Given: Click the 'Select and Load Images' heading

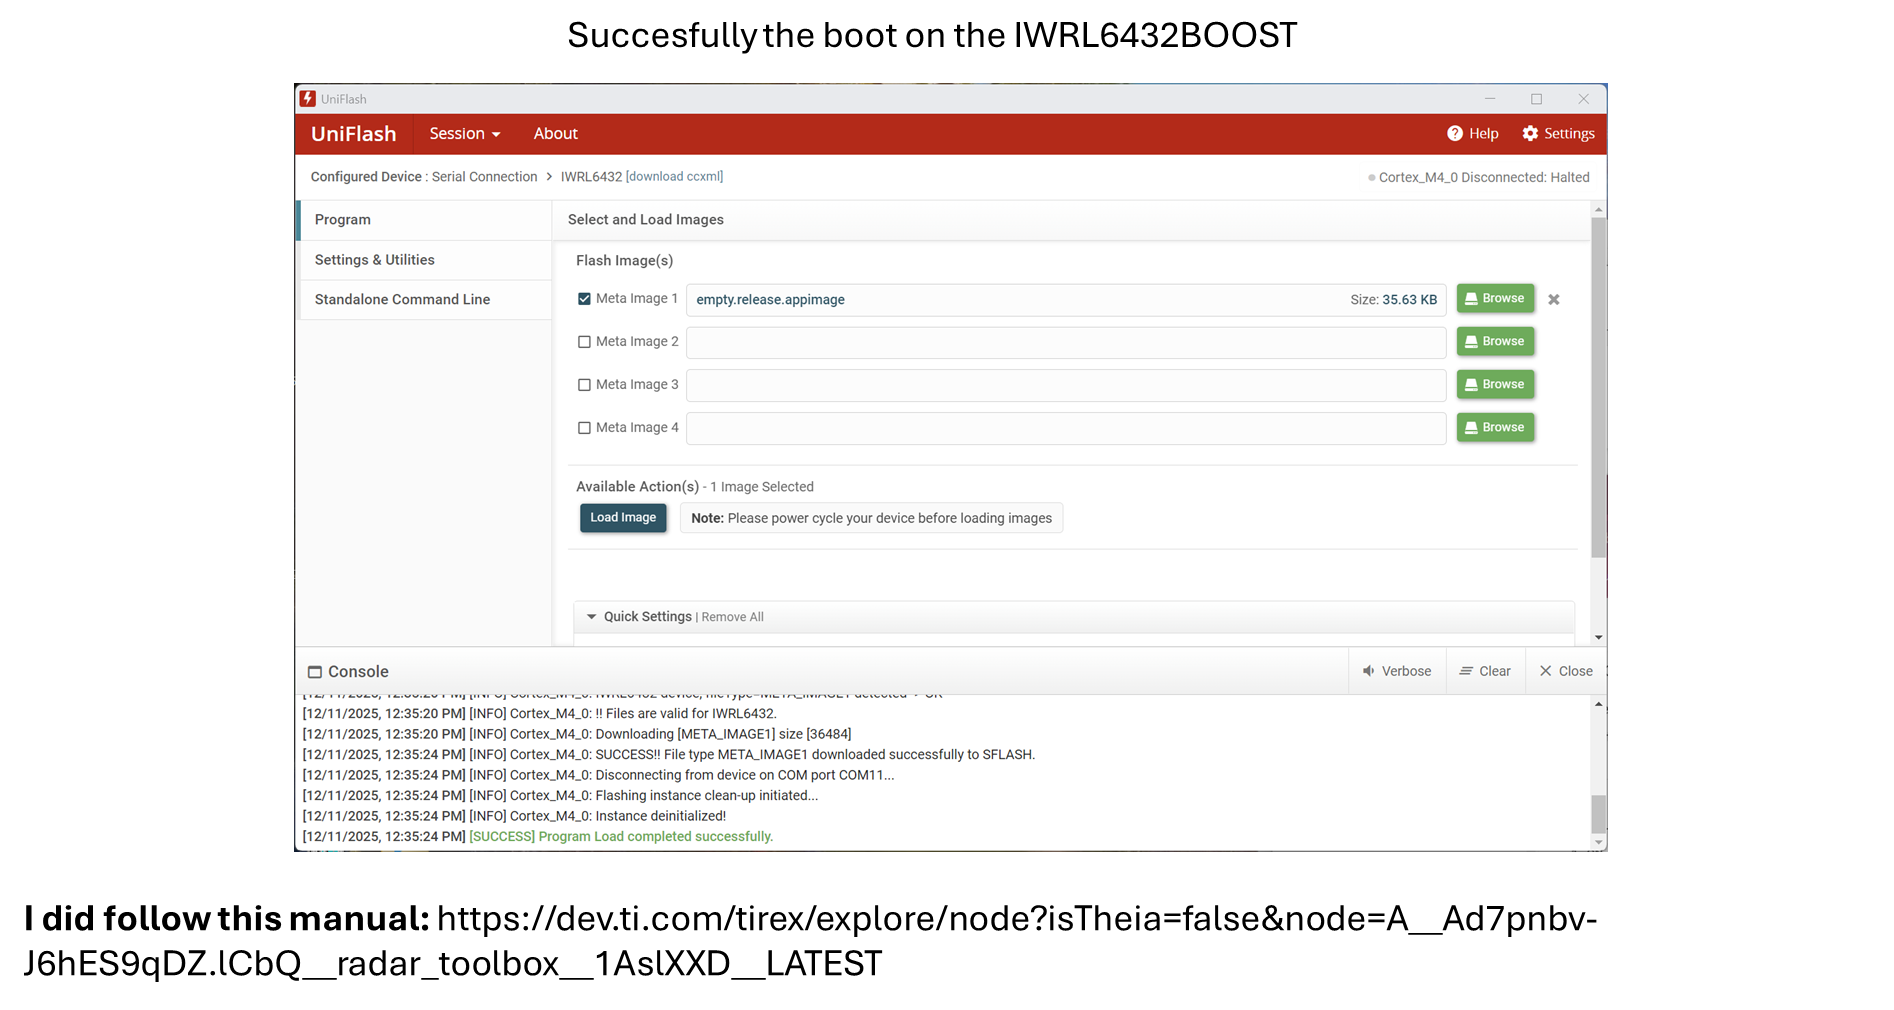Looking at the screenshot, I should click(x=646, y=220).
